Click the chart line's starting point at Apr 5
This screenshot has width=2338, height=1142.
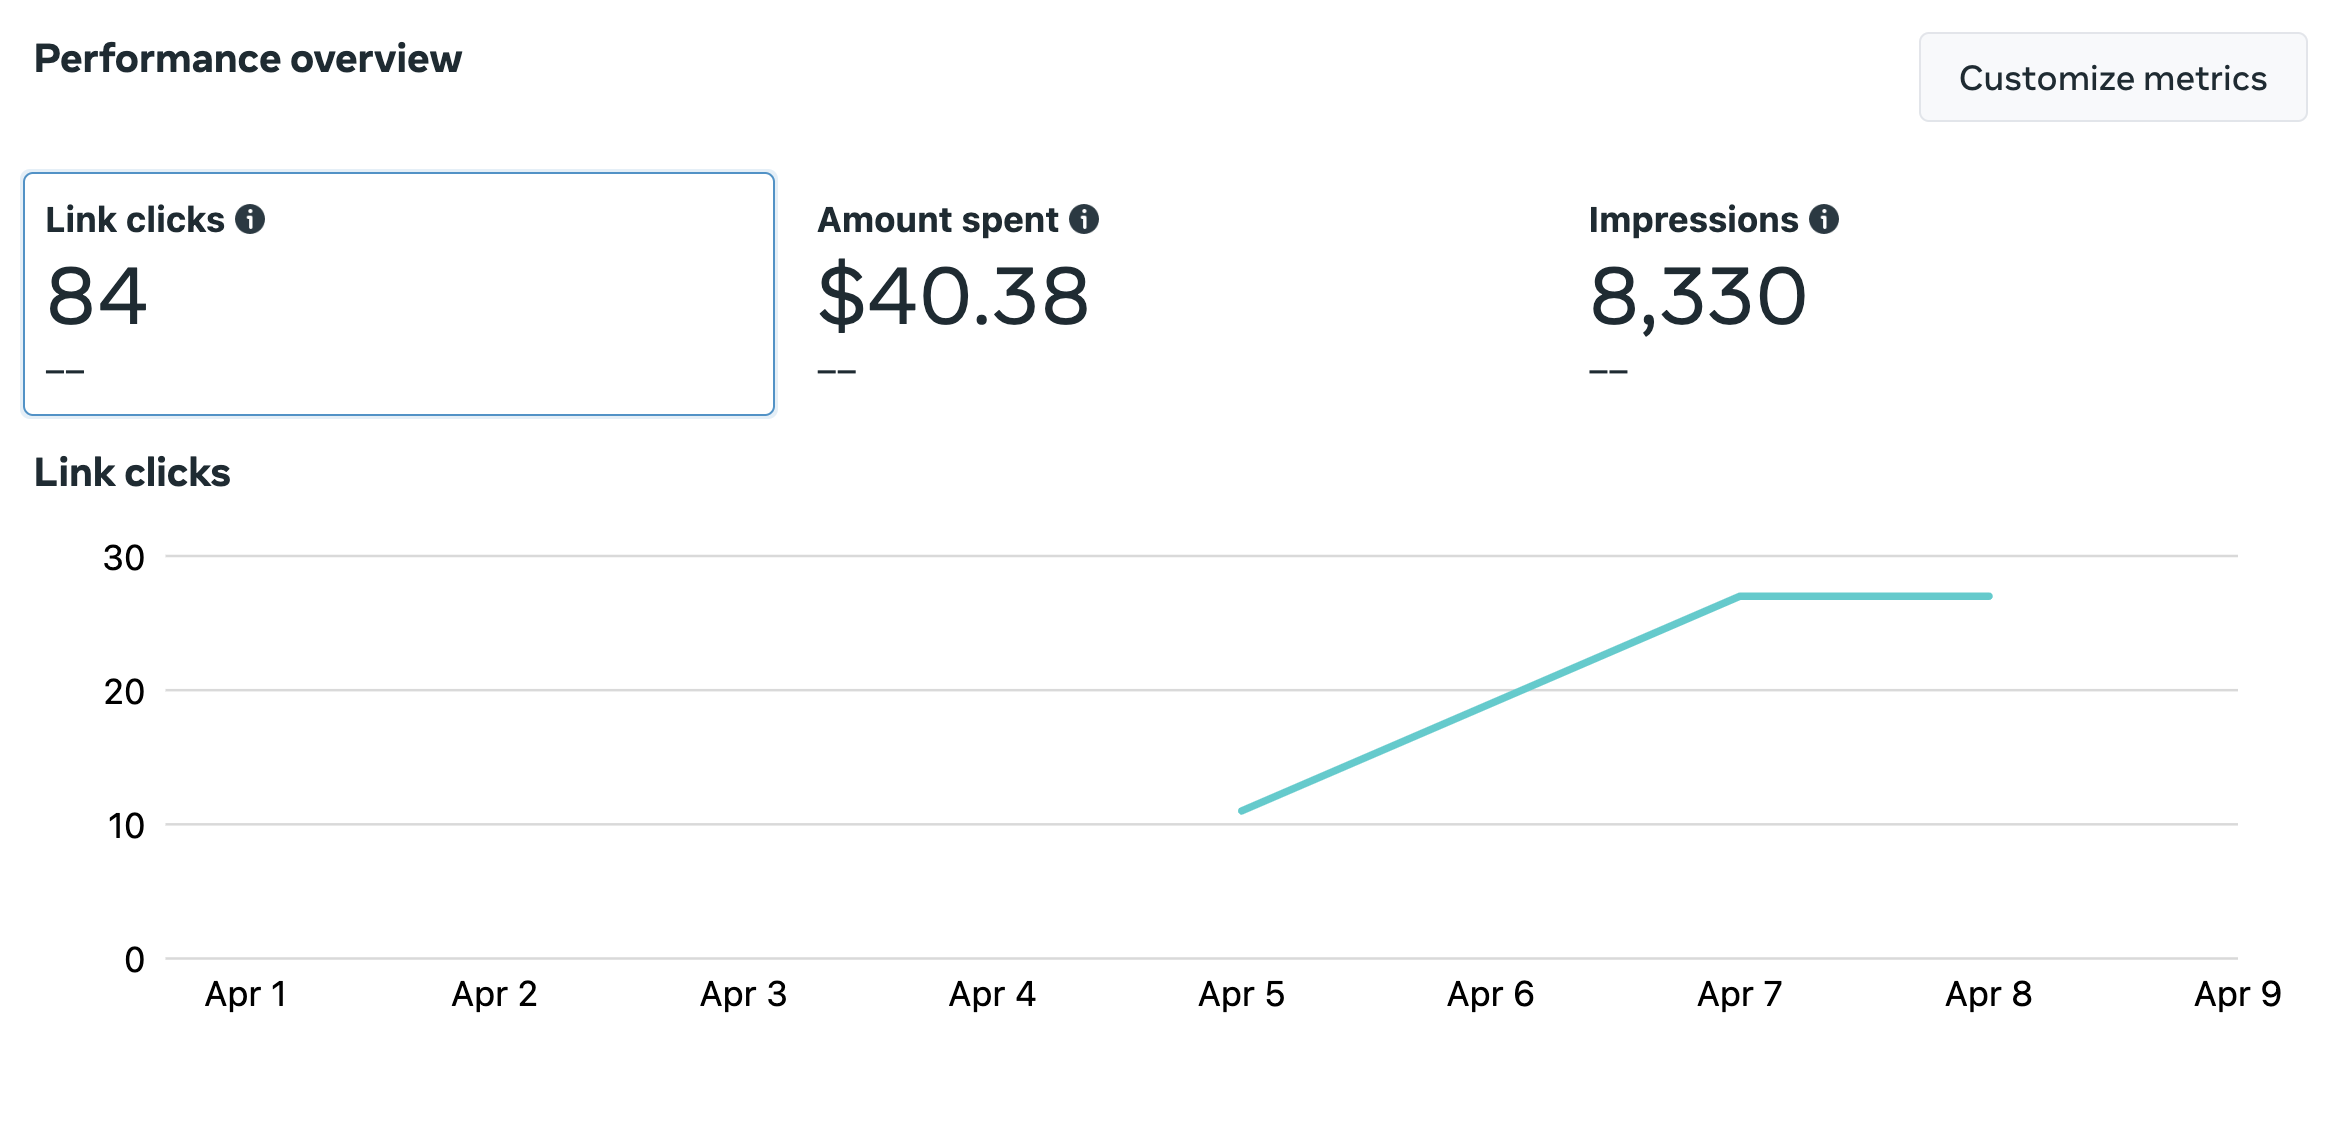pyautogui.click(x=1242, y=810)
